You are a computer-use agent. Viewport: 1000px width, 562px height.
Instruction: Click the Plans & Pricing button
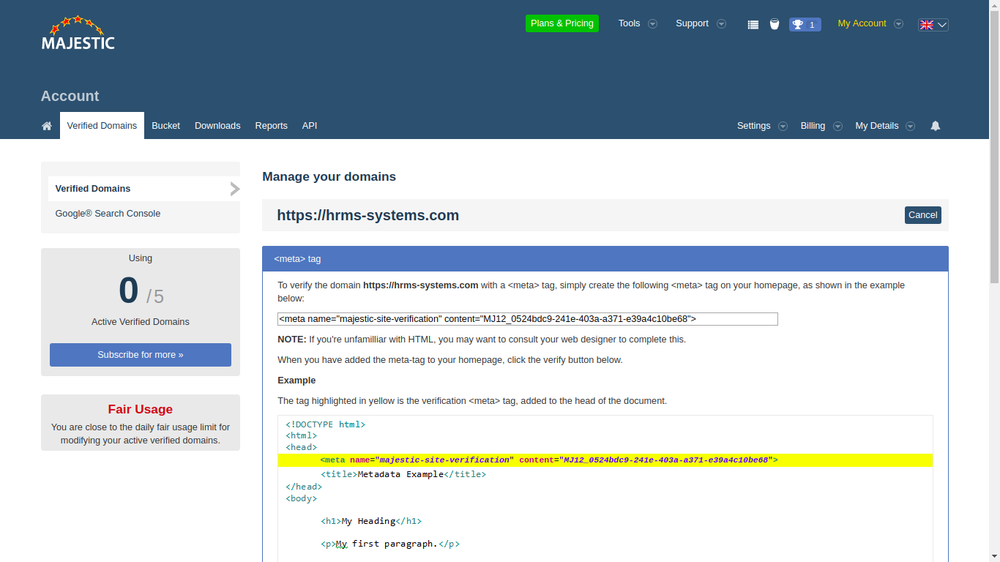click(x=562, y=23)
